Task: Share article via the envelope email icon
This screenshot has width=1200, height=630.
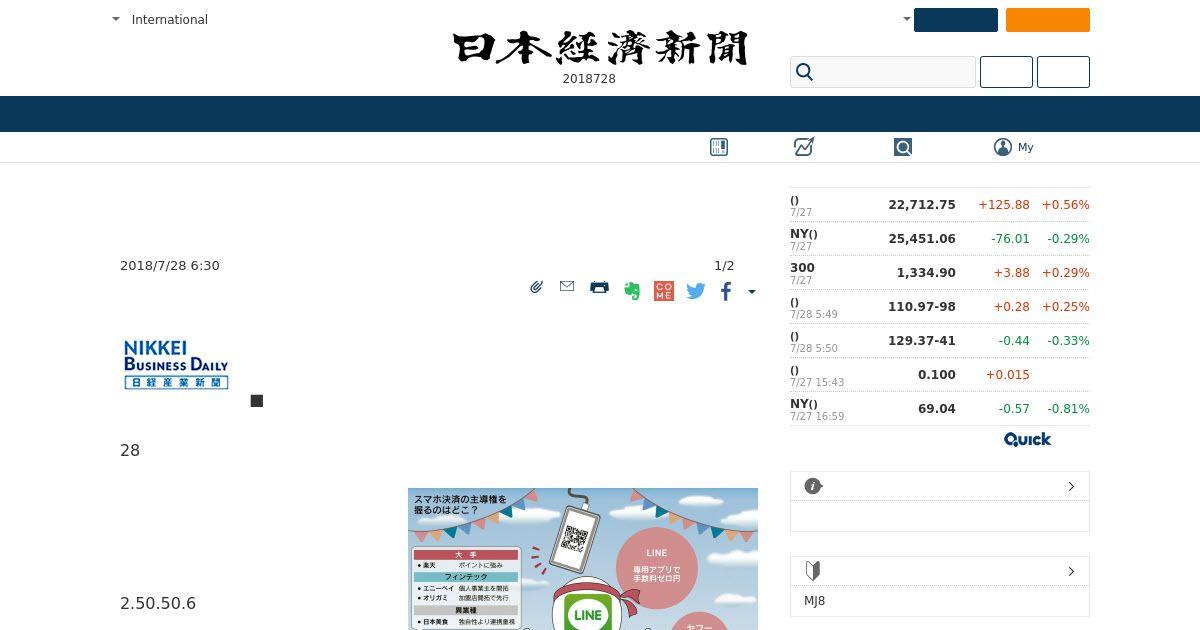Action: point(567,286)
